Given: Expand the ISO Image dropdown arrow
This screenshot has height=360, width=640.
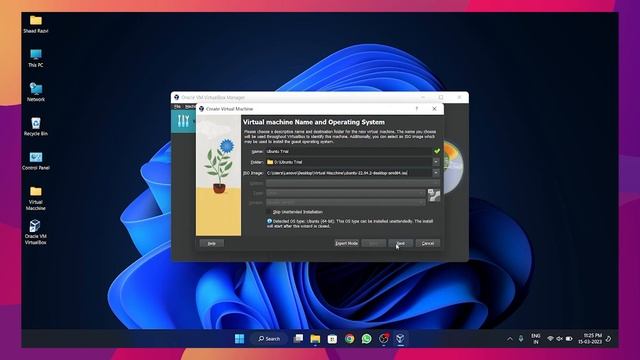Looking at the screenshot, I should pos(436,173).
